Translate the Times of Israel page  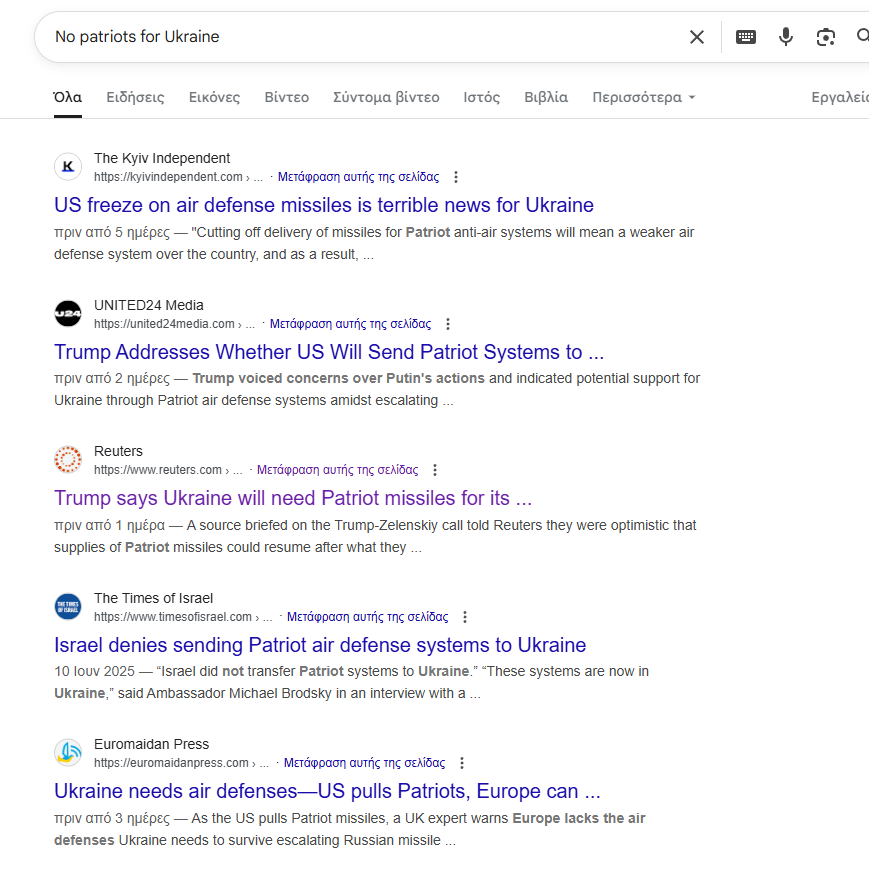367,617
